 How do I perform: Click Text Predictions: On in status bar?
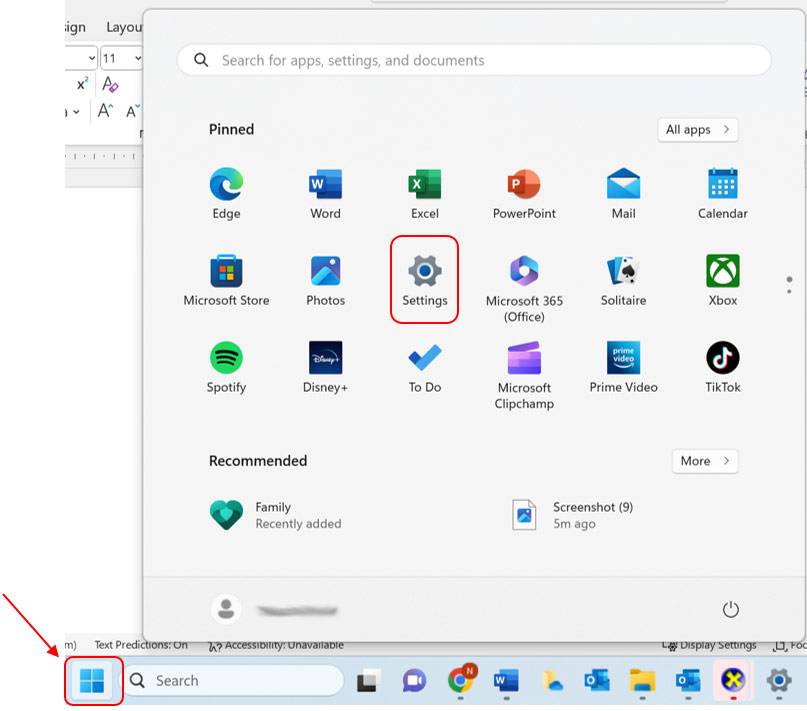point(141,645)
